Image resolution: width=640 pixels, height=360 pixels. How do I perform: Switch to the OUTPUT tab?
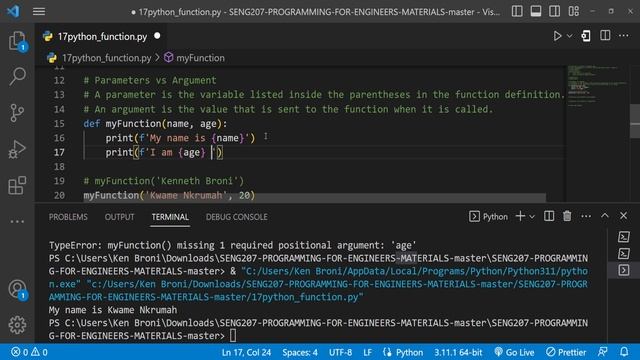(119, 217)
